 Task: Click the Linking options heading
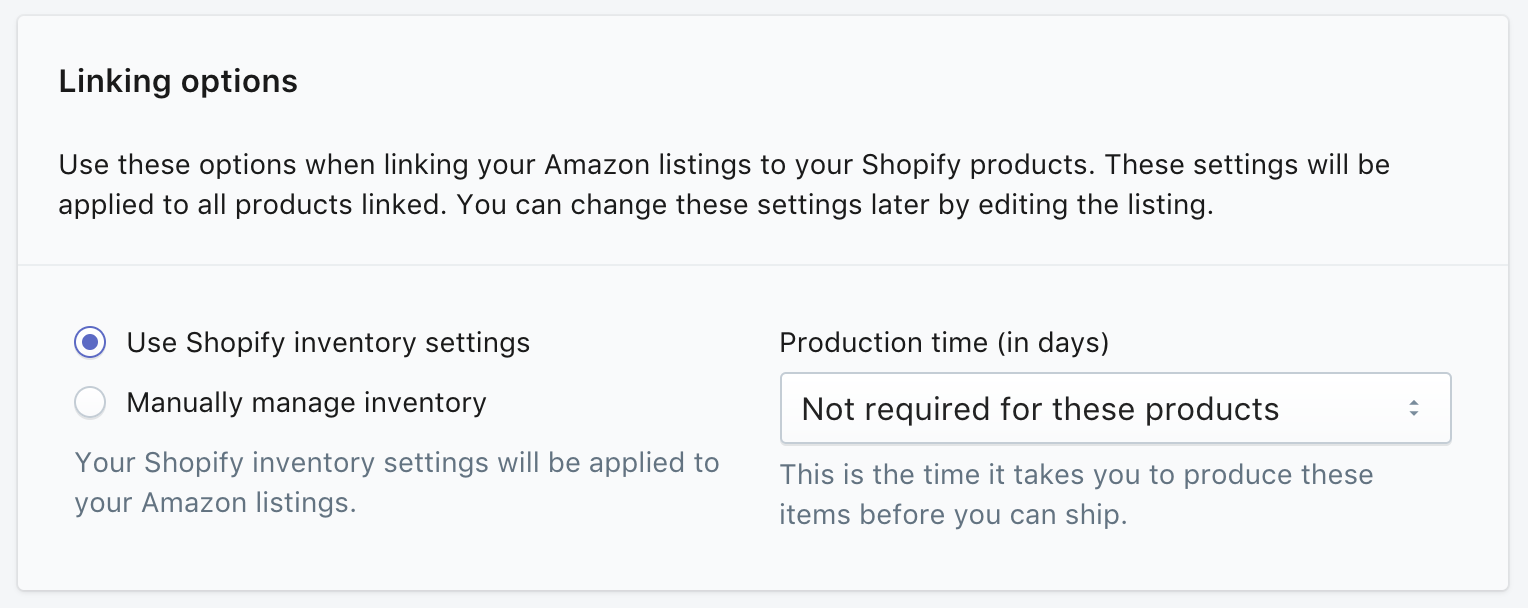tap(179, 81)
